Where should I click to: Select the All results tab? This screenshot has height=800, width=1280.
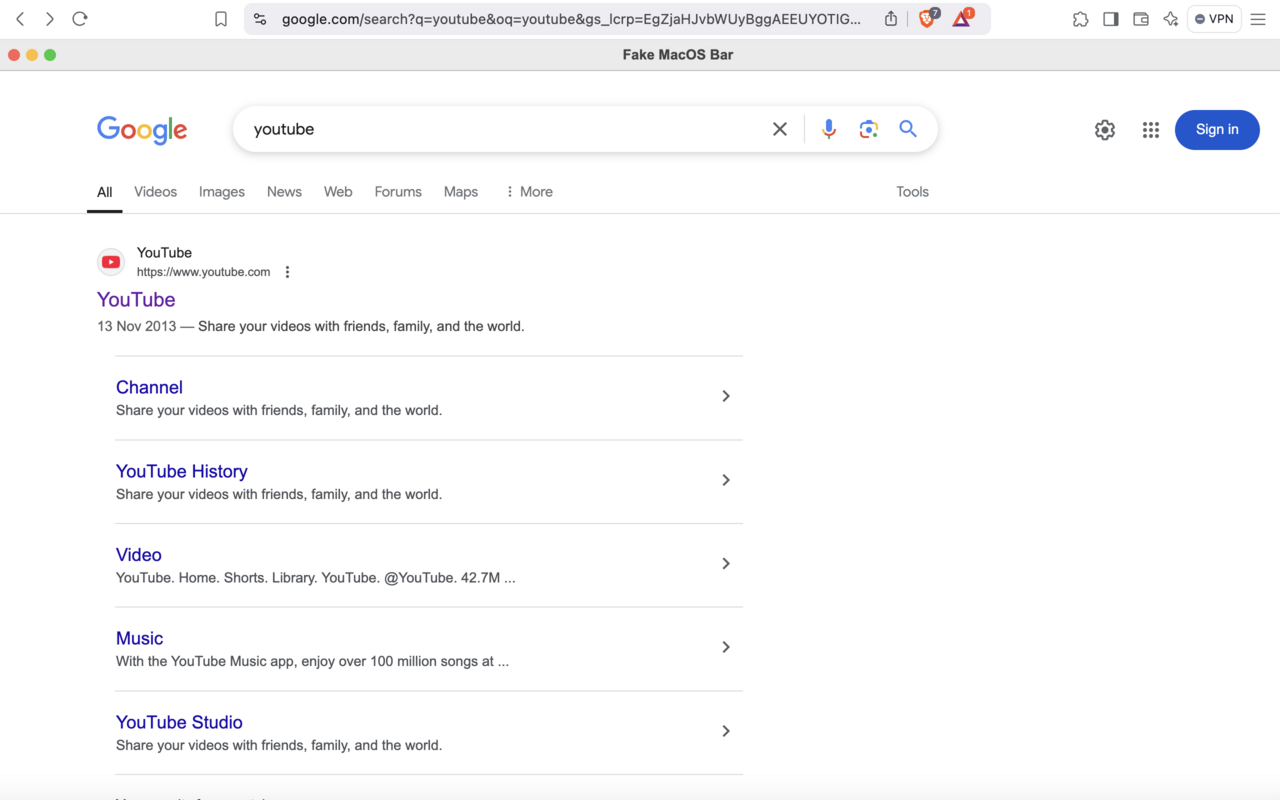[104, 192]
